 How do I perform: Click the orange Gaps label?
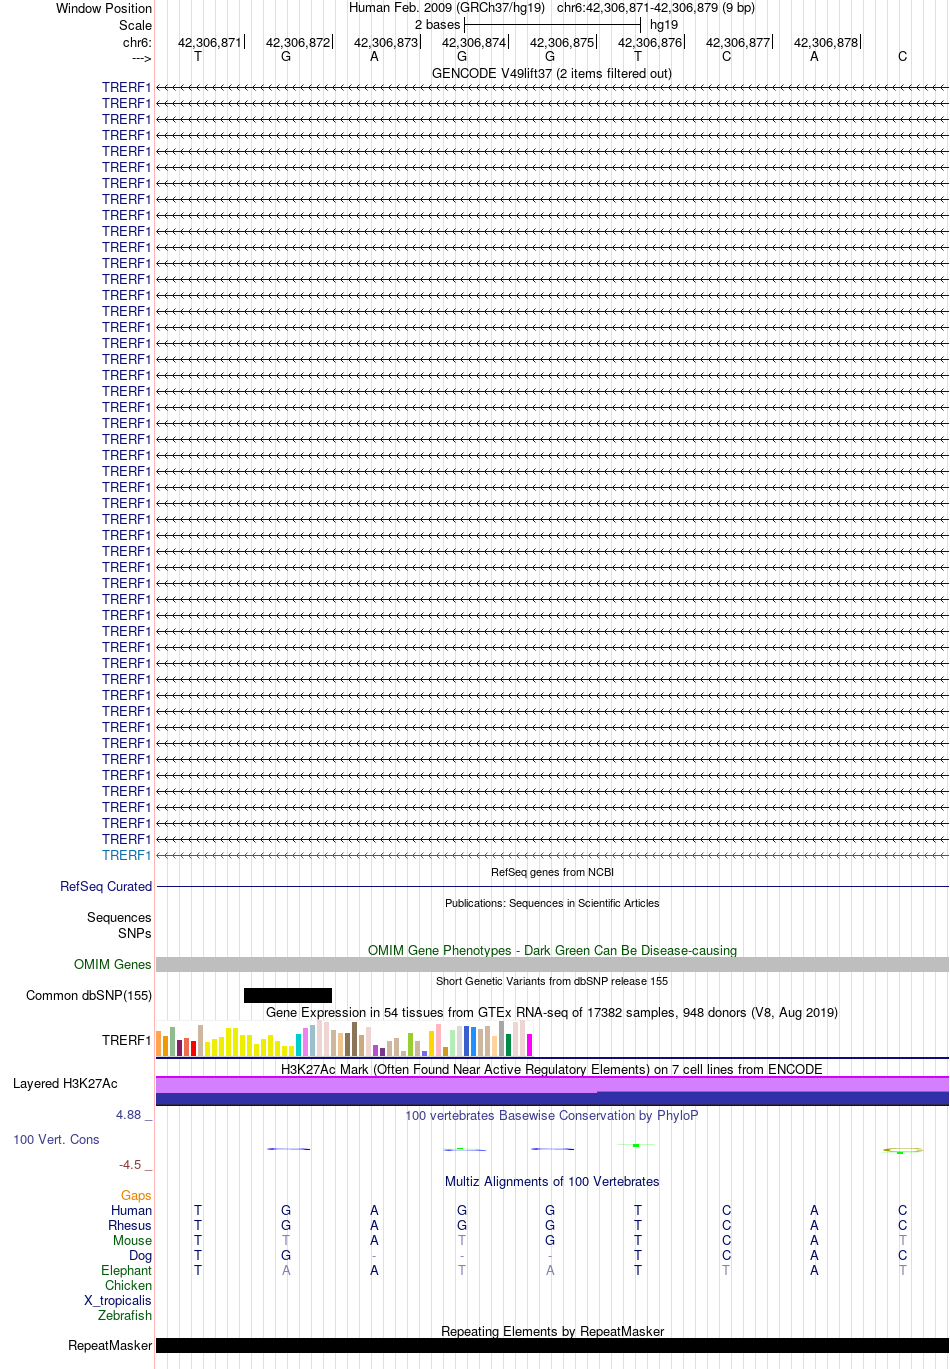136,1195
